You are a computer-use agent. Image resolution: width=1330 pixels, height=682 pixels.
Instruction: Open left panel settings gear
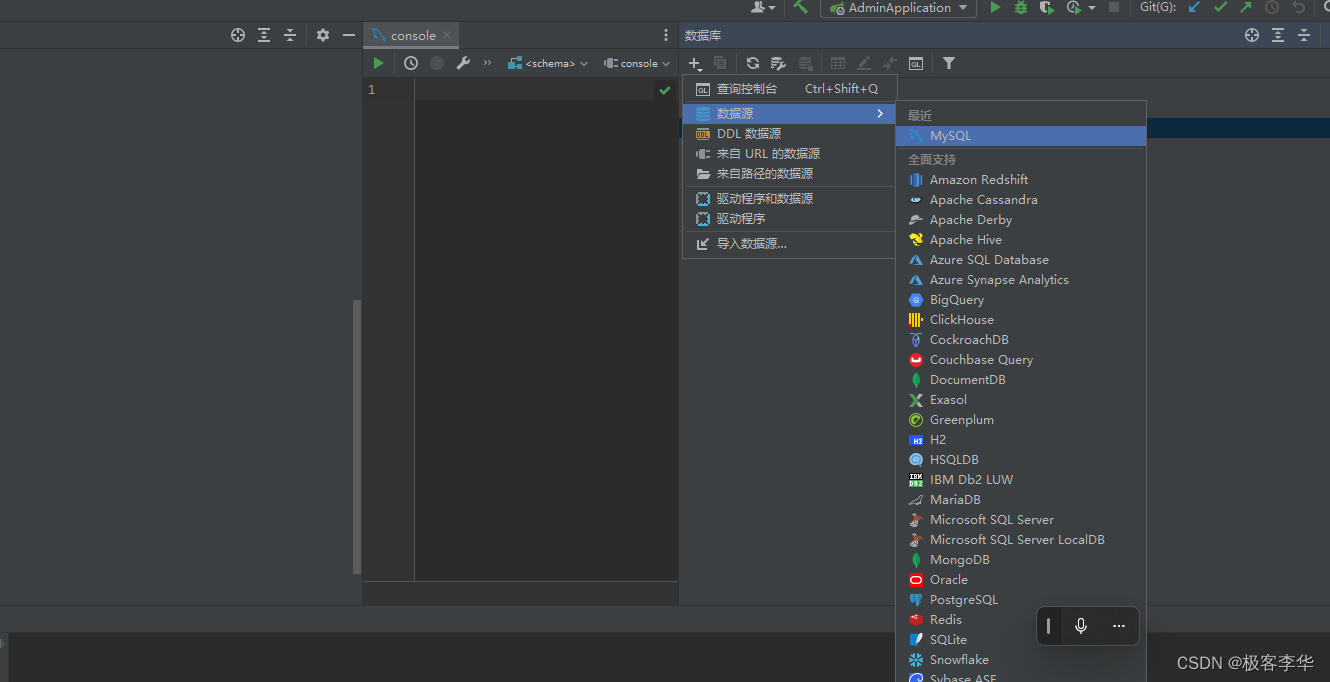coord(323,35)
